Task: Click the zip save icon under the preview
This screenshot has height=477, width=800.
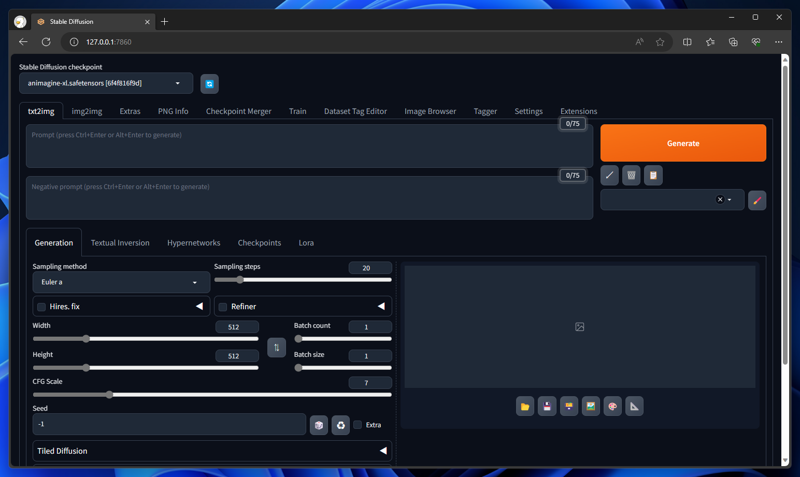Action: tap(569, 407)
